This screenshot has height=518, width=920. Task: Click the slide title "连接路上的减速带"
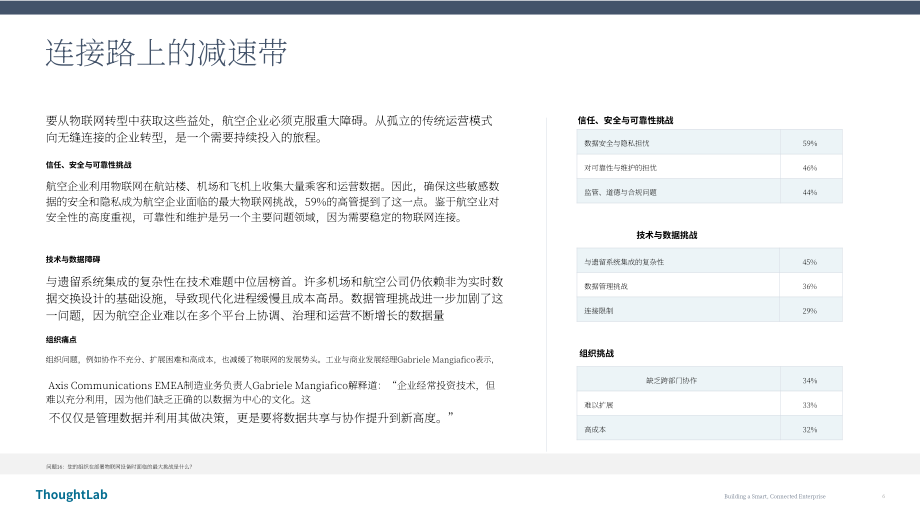[x=166, y=53]
